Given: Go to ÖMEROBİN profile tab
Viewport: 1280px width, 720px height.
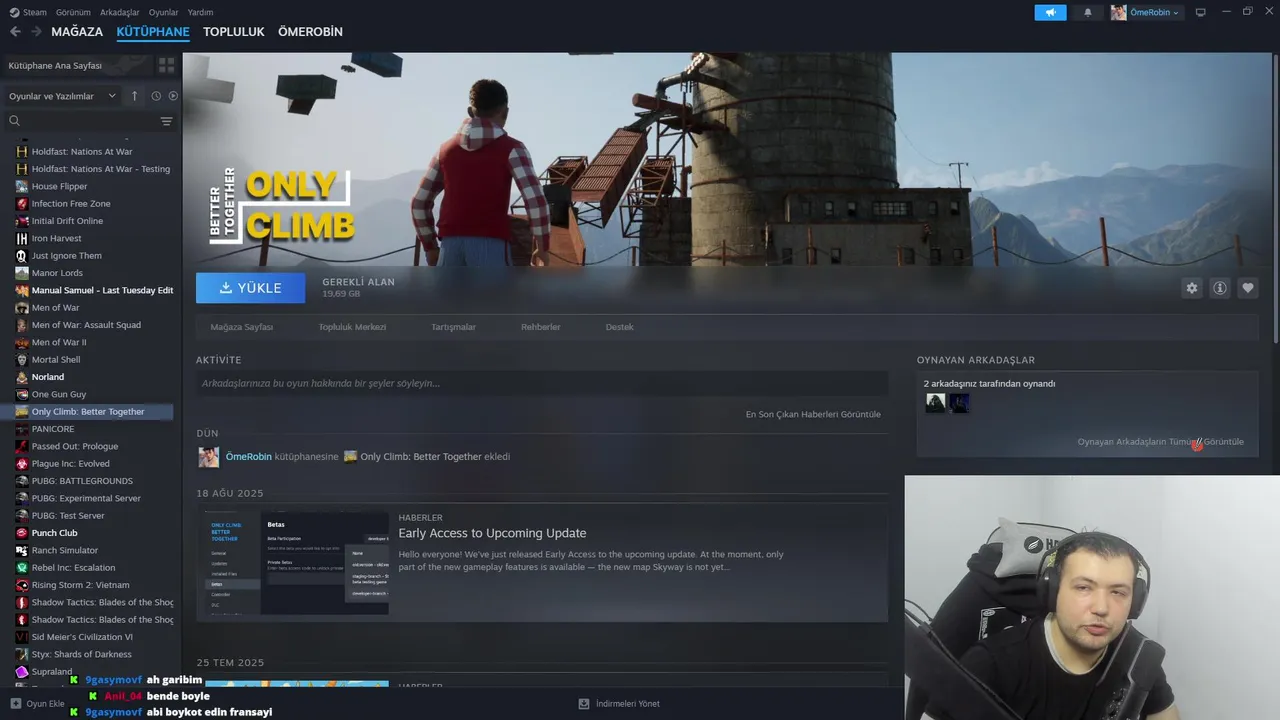Looking at the screenshot, I should pos(310,32).
